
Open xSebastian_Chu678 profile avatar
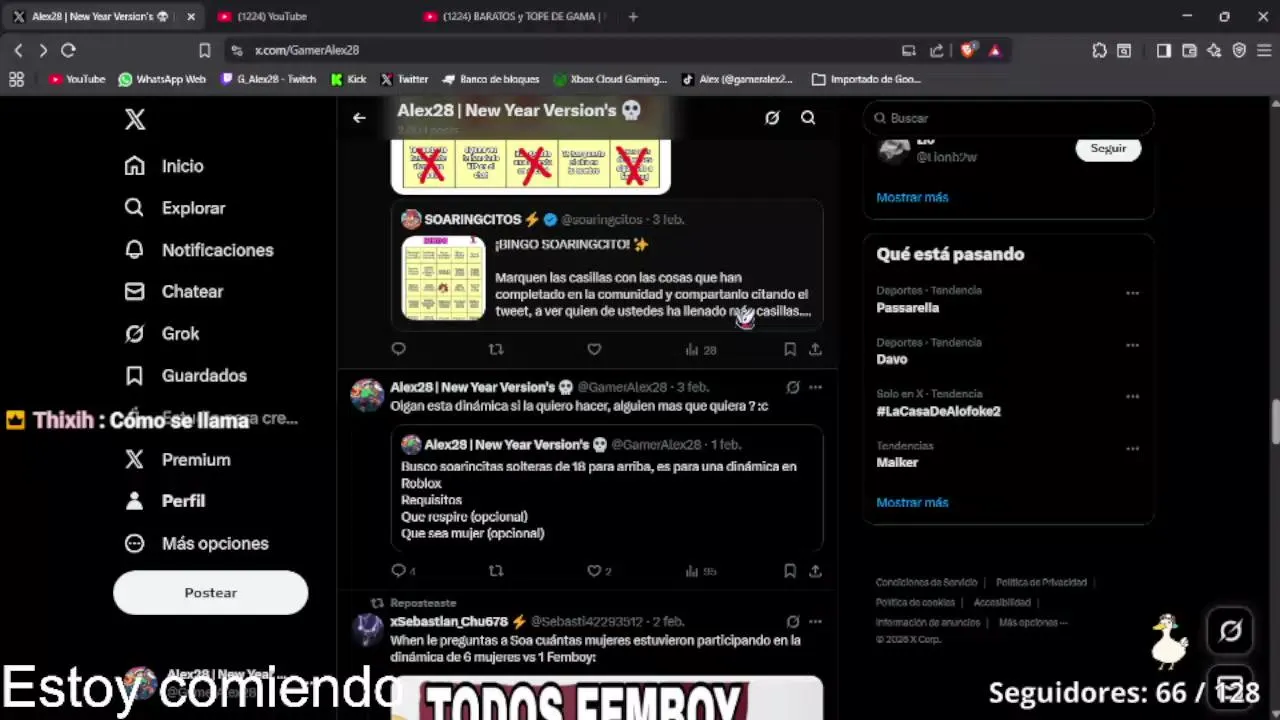(367, 630)
